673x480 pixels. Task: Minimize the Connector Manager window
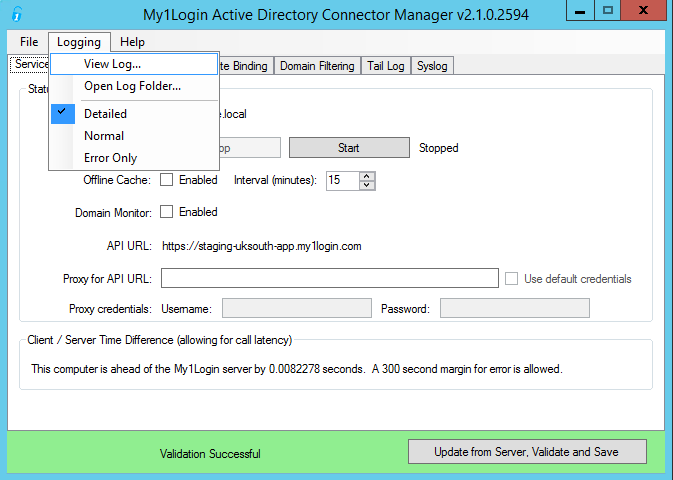coord(580,10)
